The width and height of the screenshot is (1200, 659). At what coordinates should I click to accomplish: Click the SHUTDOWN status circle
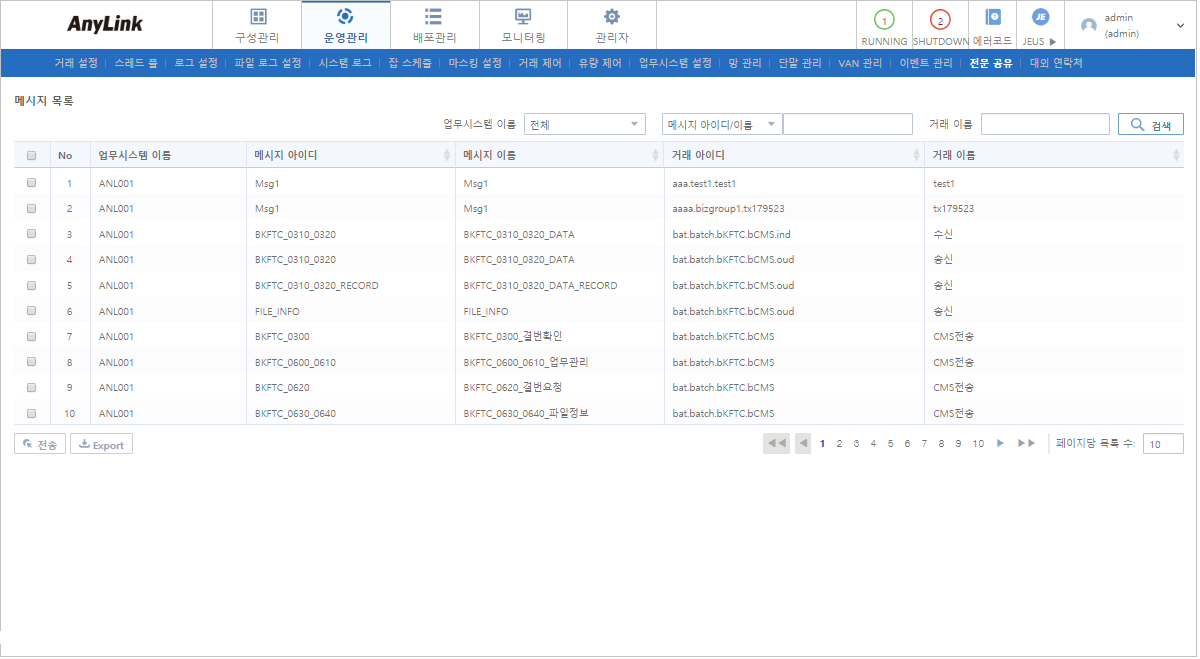click(x=940, y=20)
